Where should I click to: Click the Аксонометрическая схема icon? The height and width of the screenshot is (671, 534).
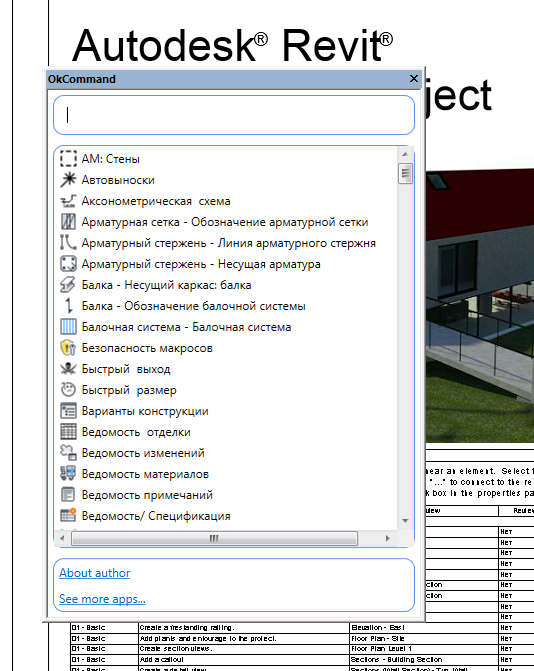click(x=68, y=201)
